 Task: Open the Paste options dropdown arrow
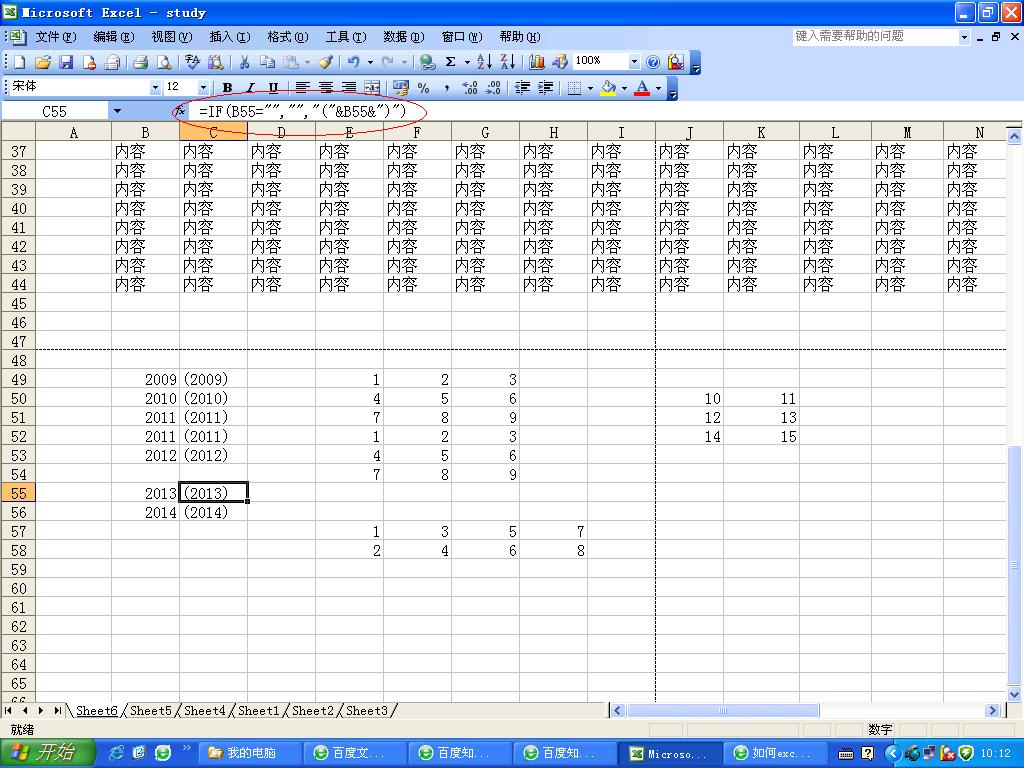[x=307, y=62]
